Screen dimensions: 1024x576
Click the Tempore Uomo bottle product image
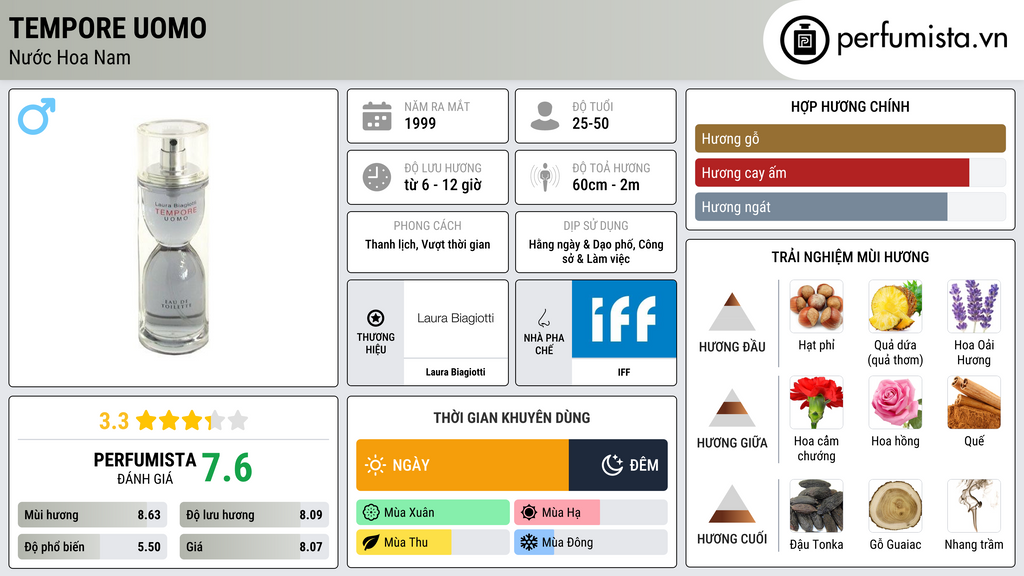[x=173, y=238]
